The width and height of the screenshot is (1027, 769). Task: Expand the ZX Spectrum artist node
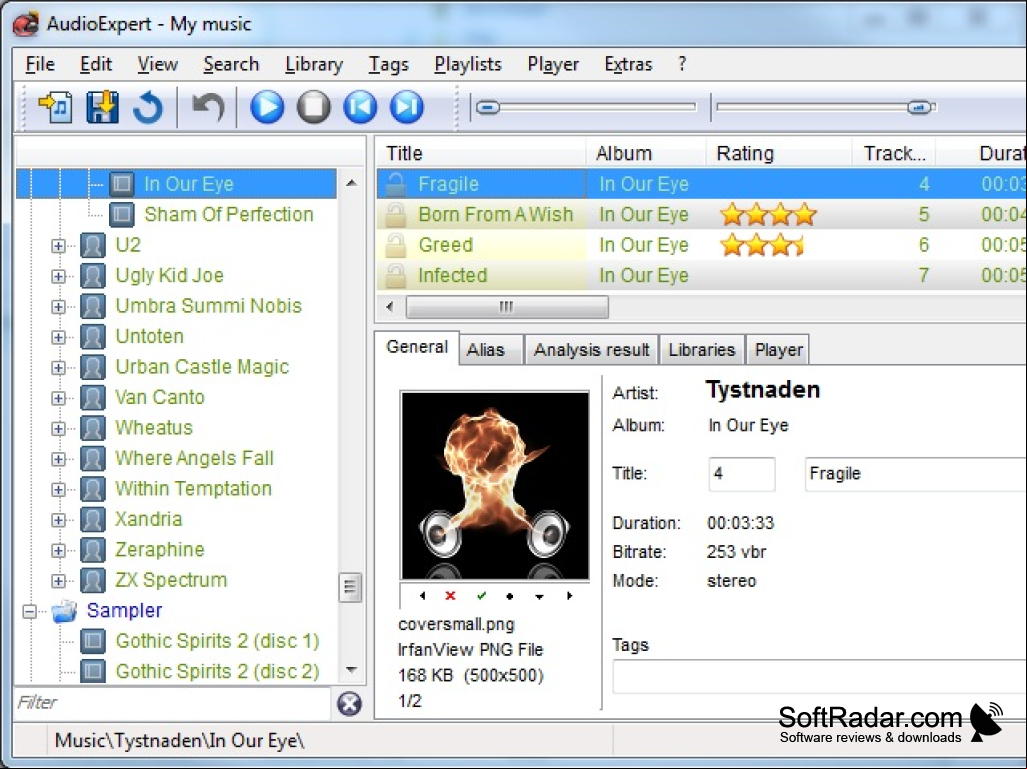[x=58, y=580]
